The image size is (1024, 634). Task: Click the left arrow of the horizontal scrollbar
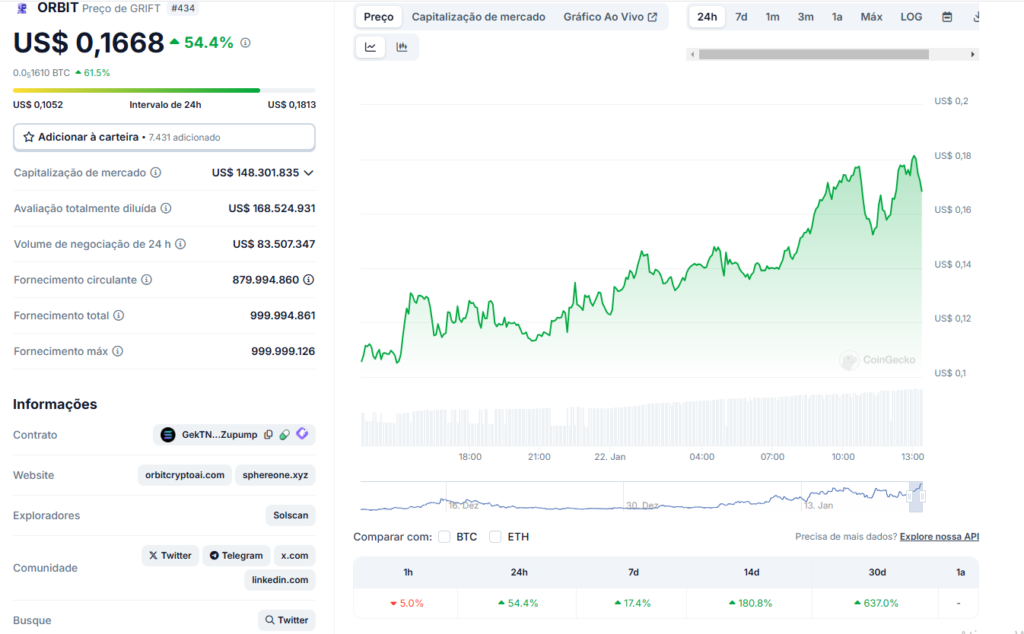tap(693, 54)
